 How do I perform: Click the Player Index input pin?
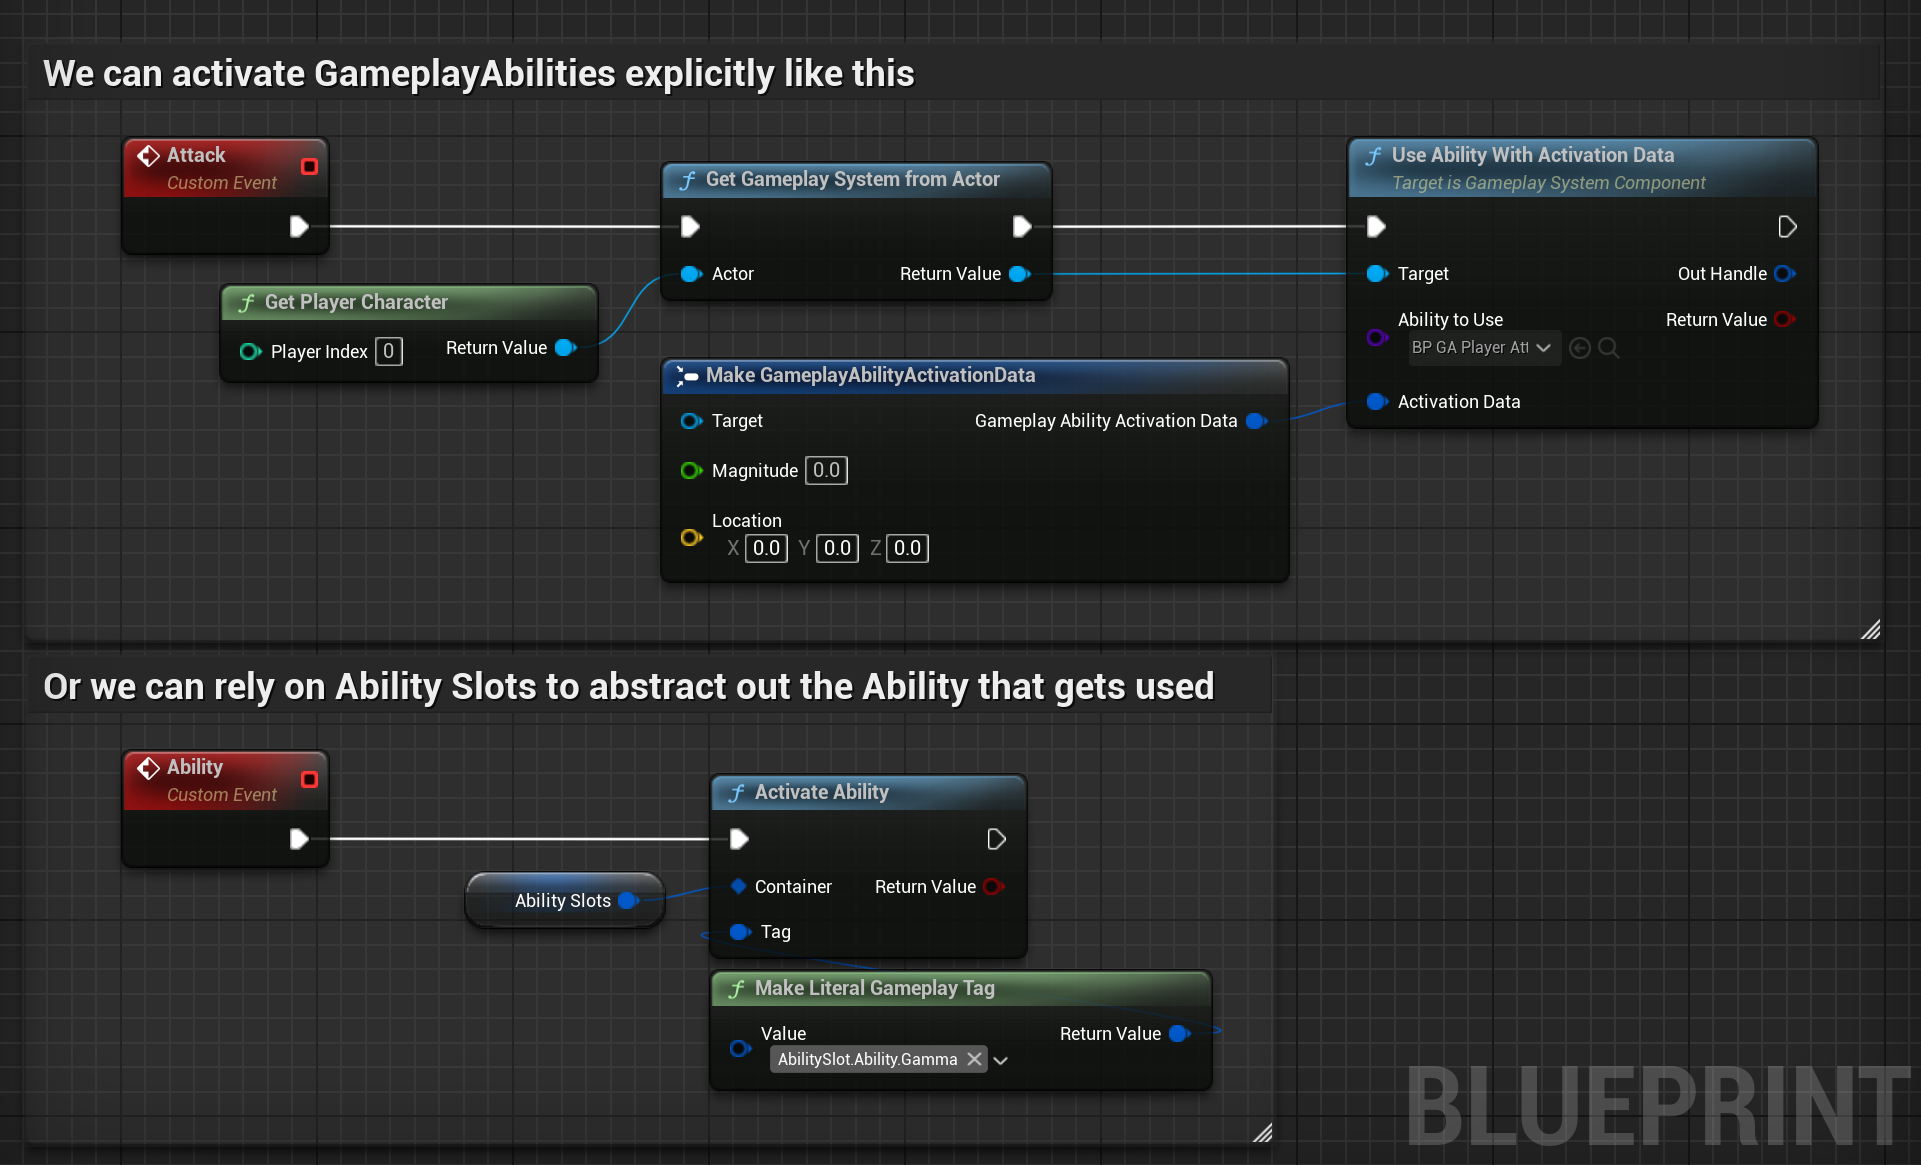pos(250,352)
